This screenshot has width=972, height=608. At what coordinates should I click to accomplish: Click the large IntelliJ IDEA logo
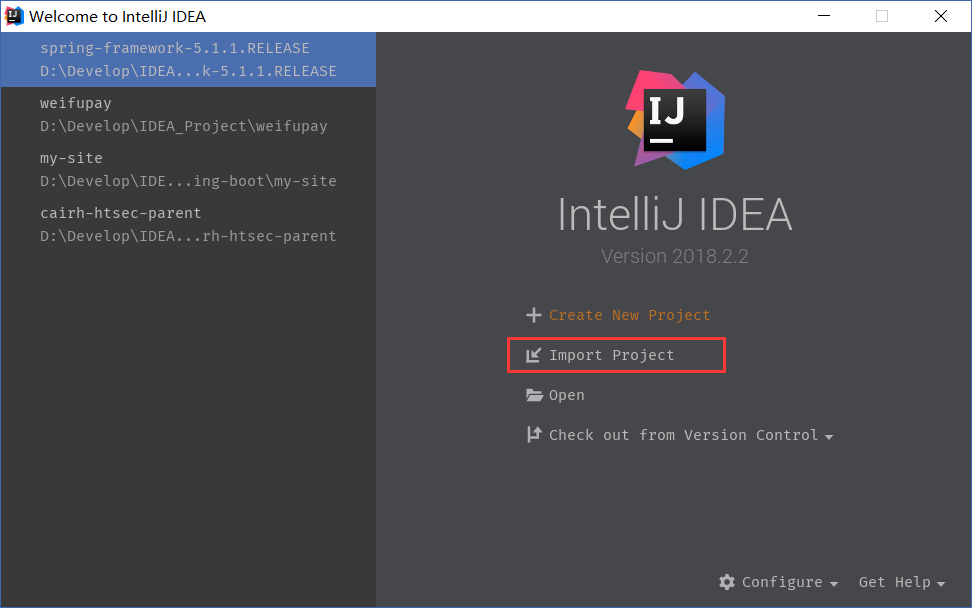(x=675, y=120)
